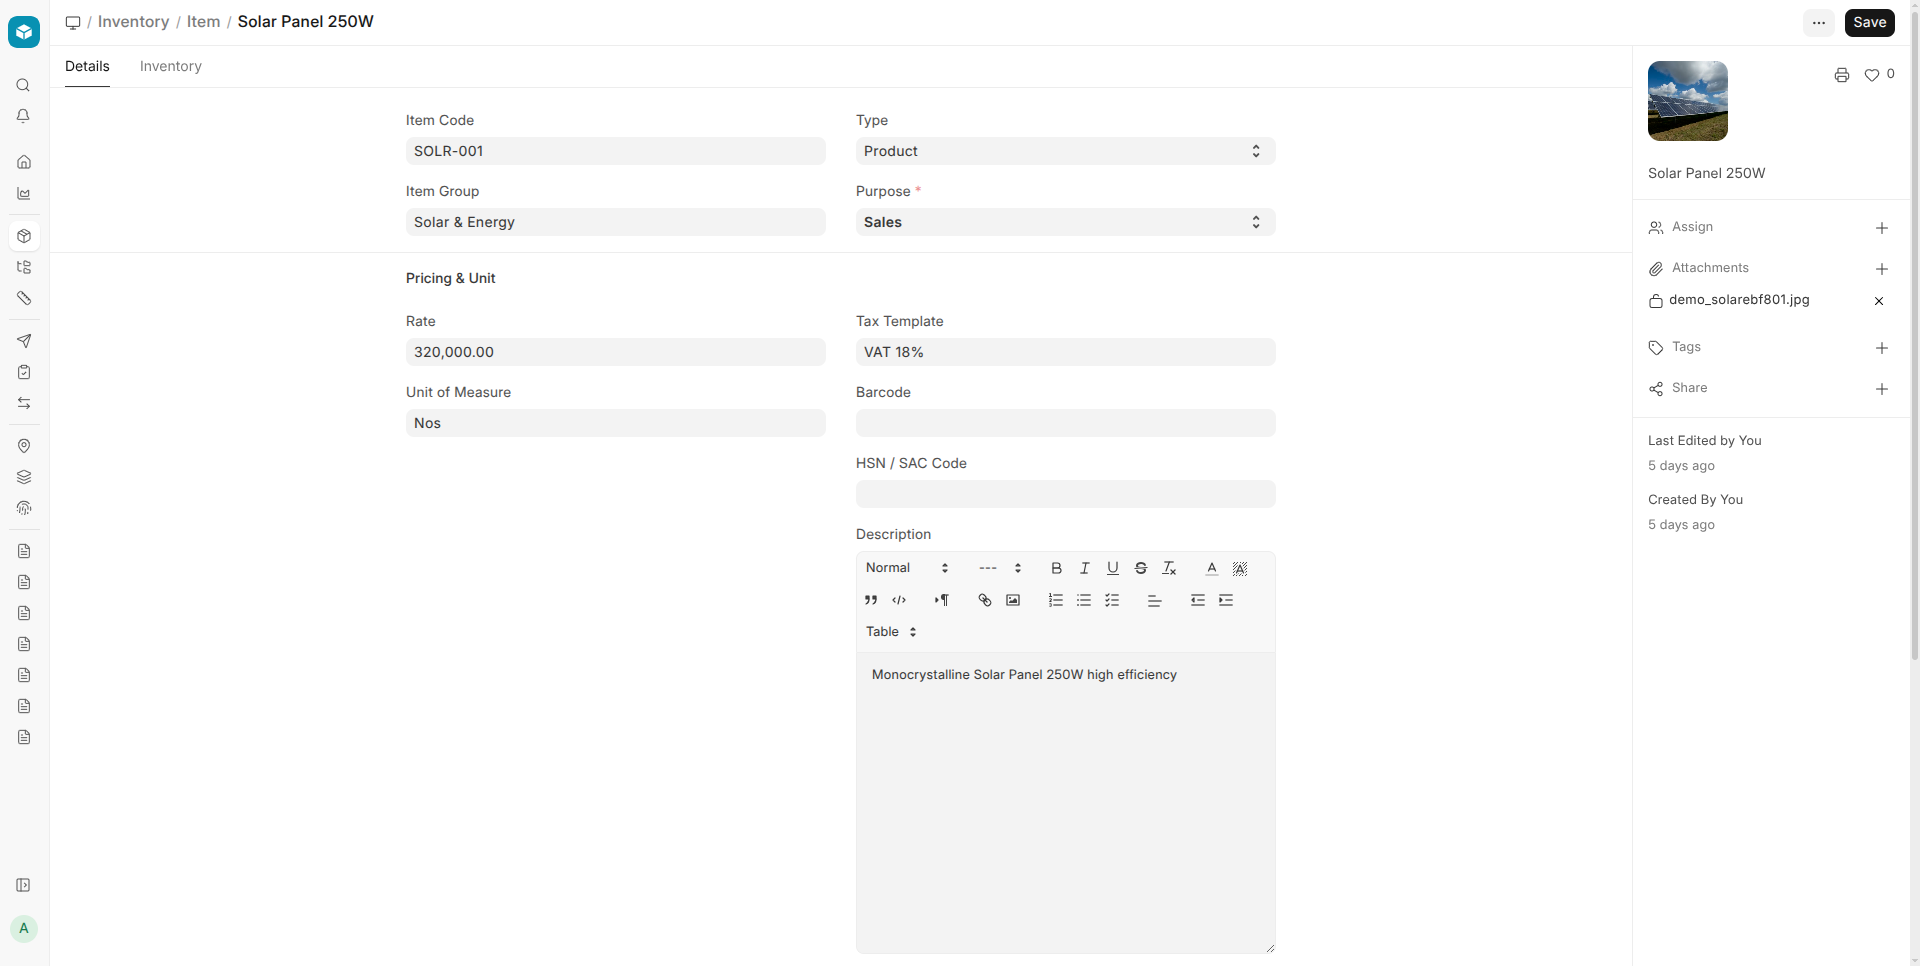Add an assignee with Assign plus
The image size is (1920, 966).
click(x=1882, y=228)
